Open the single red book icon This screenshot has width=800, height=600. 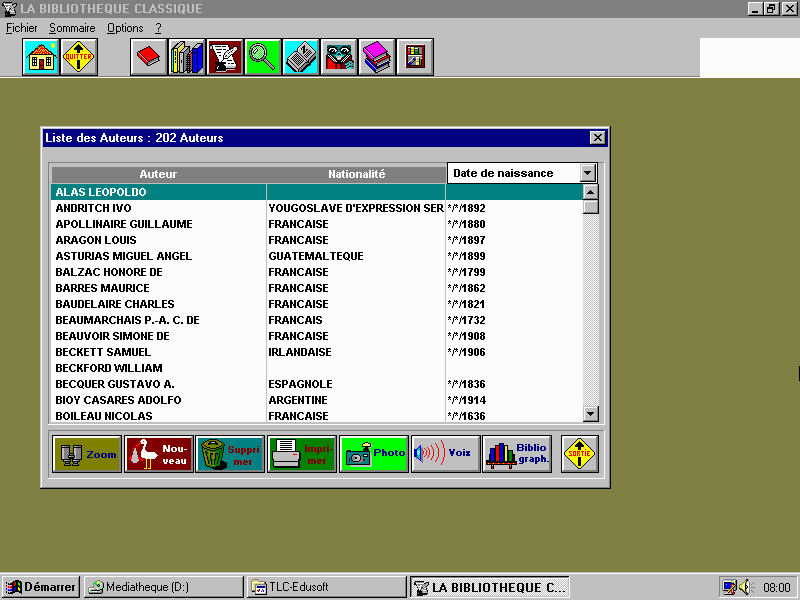coord(148,58)
